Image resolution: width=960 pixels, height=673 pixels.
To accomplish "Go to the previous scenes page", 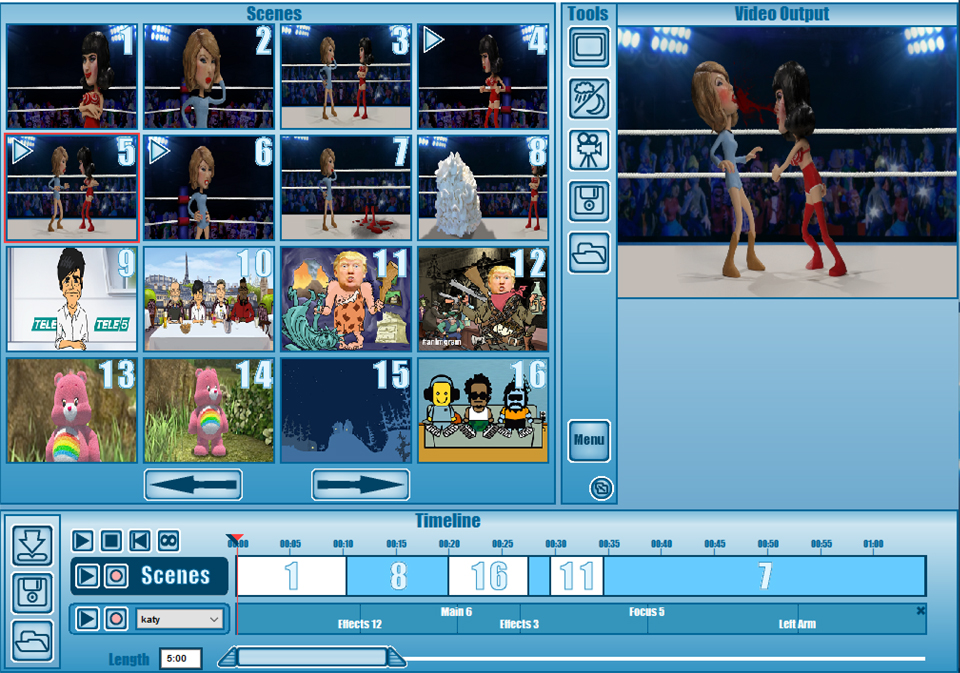I will tap(193, 484).
